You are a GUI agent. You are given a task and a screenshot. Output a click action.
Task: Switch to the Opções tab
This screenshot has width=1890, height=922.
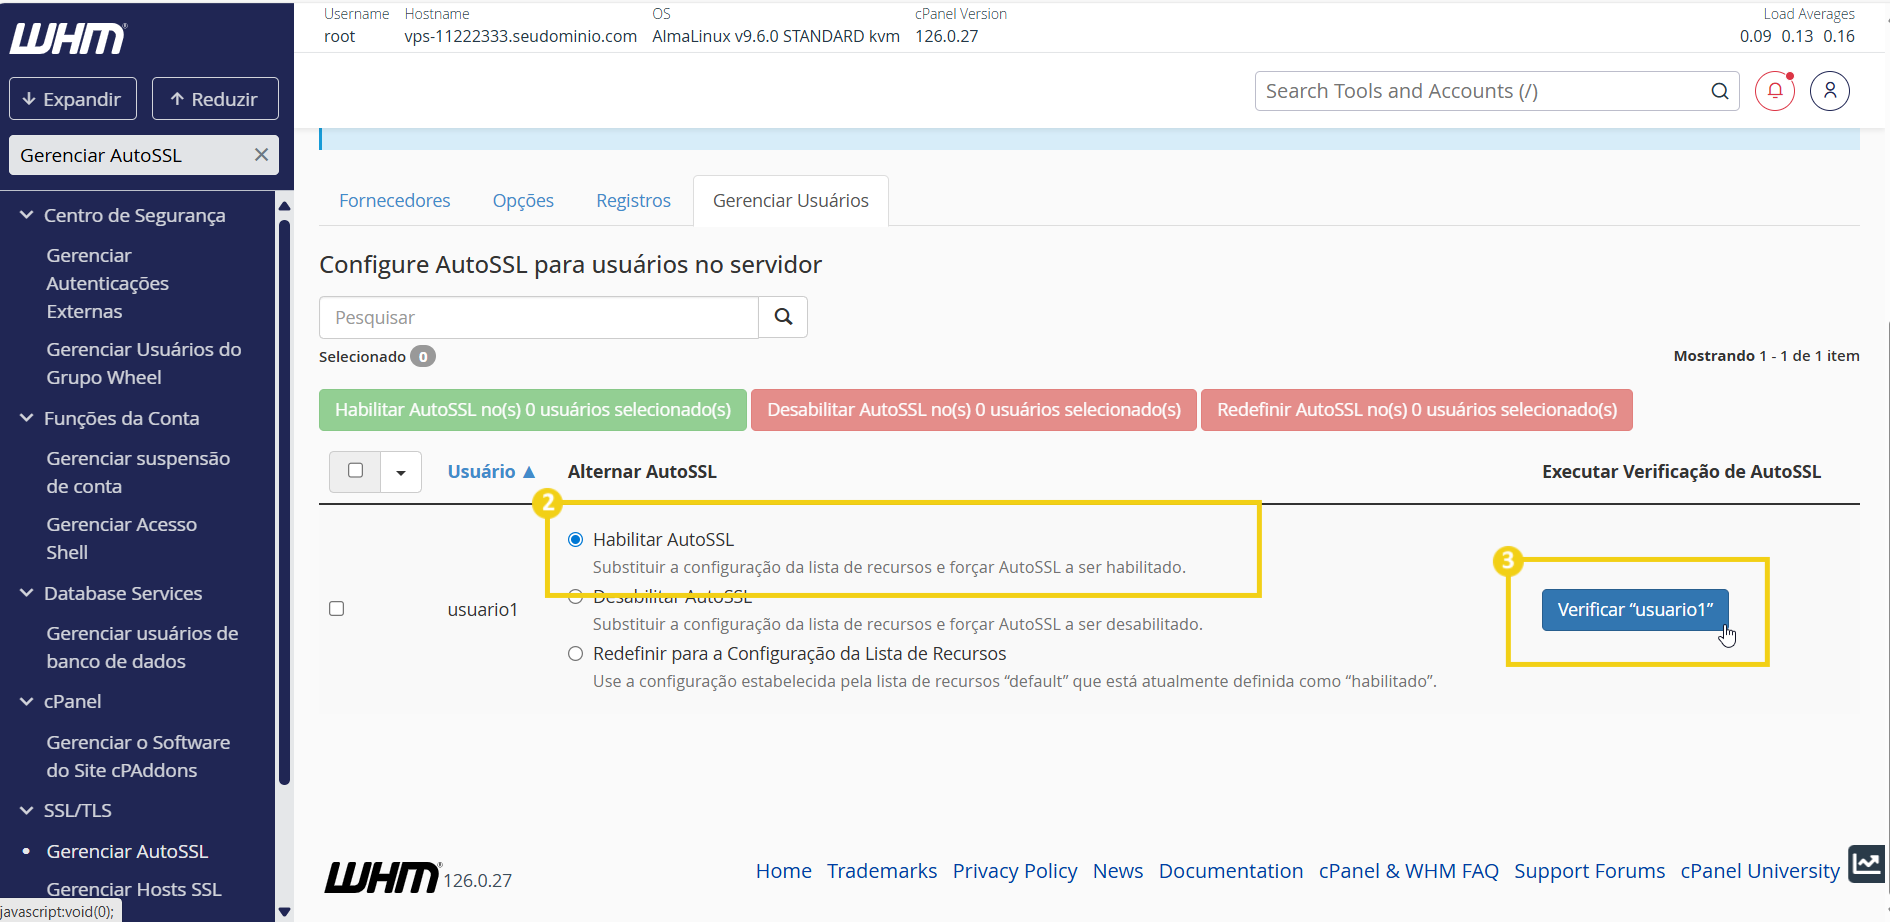pyautogui.click(x=523, y=200)
